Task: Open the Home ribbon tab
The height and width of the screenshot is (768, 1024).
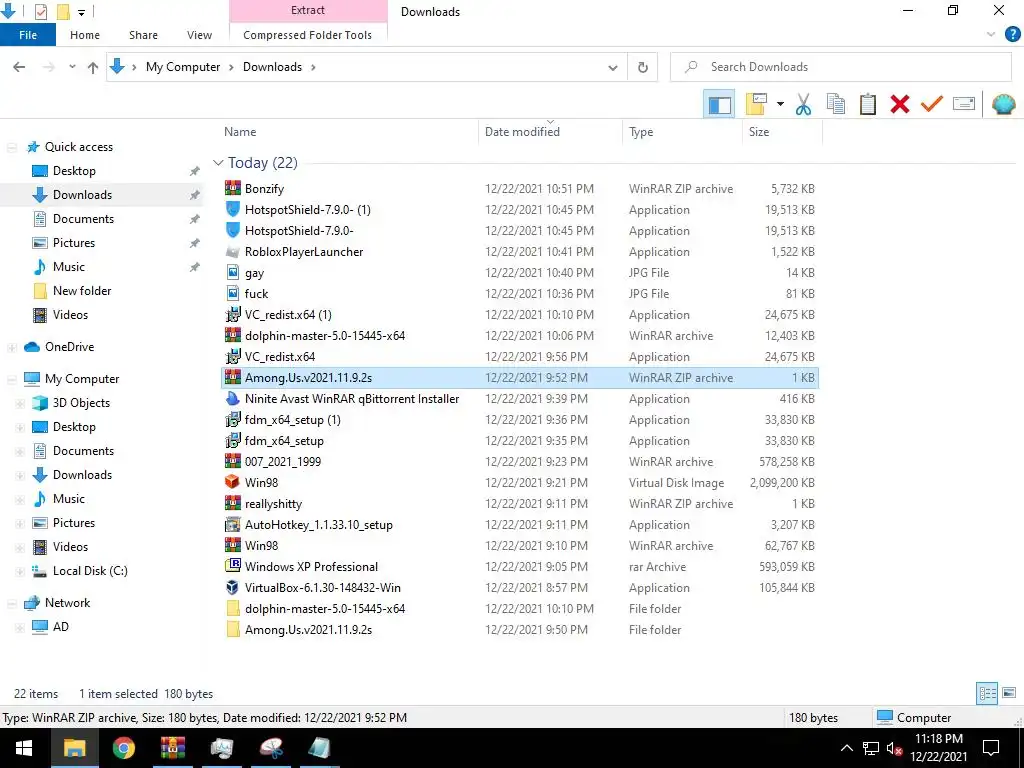Action: [x=85, y=35]
